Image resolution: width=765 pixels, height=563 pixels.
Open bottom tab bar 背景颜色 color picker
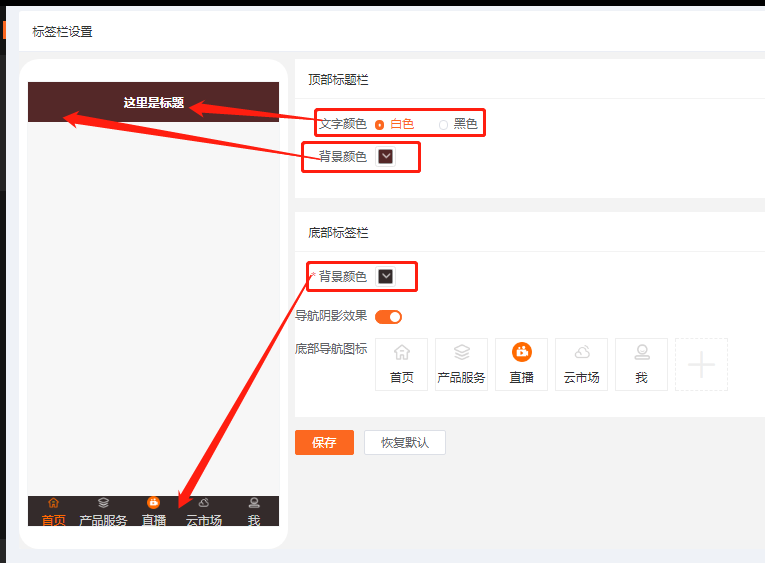pos(385,277)
